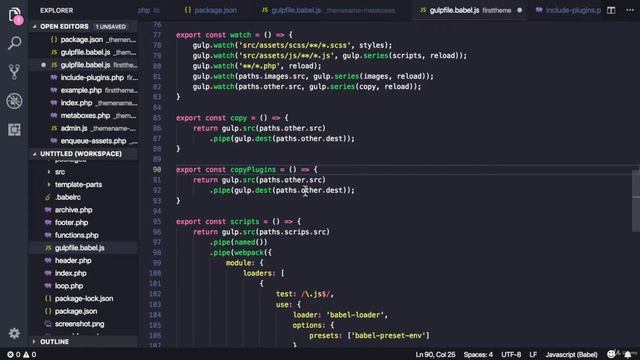This screenshot has height=360, width=640.
Task: Switch to the package.json tab
Action: point(211,10)
